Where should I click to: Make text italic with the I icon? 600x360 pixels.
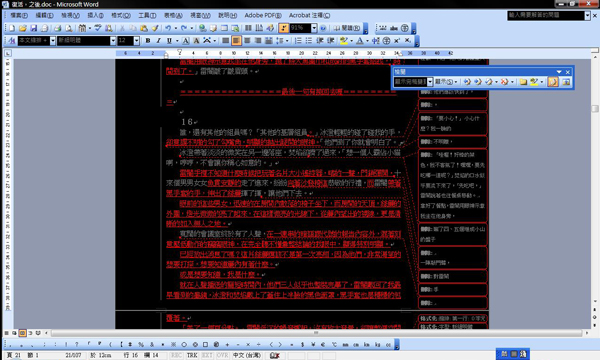pyautogui.click(x=158, y=41)
